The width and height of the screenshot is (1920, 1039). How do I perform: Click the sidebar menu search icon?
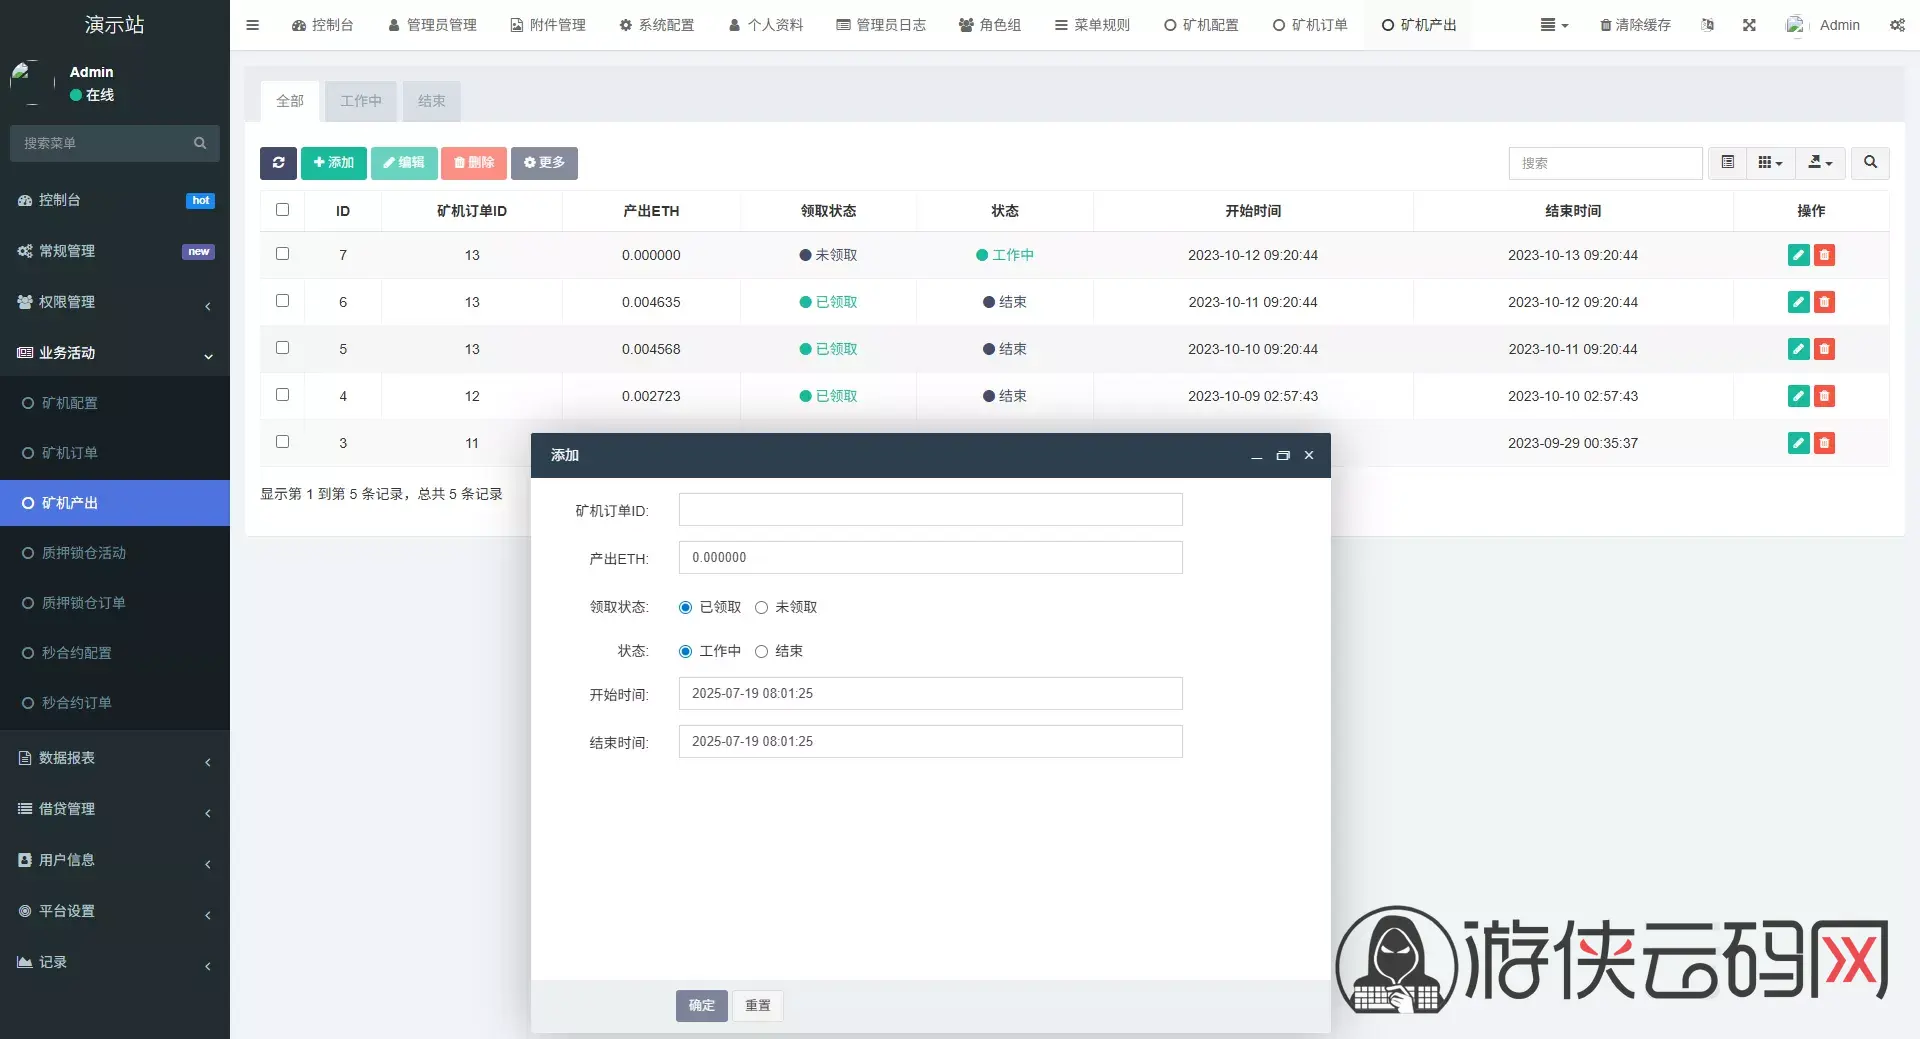[x=200, y=143]
